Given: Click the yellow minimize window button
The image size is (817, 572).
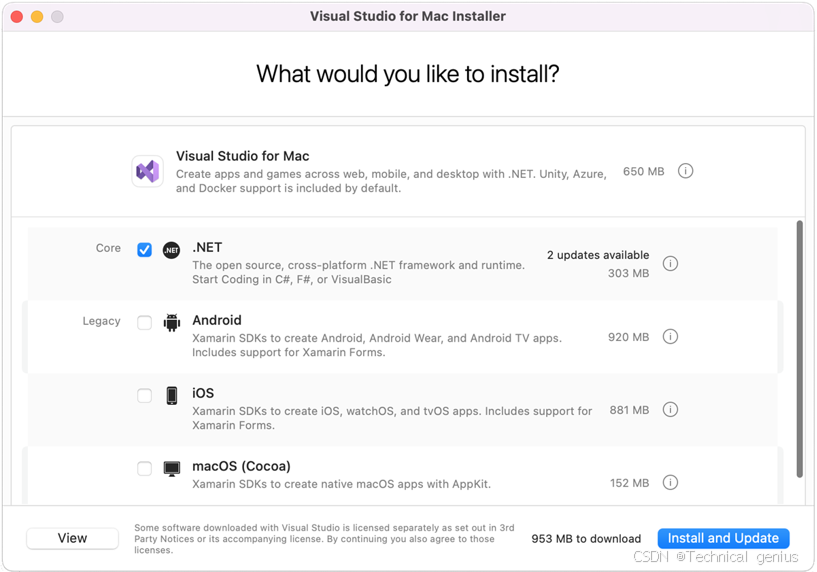Looking at the screenshot, I should (x=37, y=17).
